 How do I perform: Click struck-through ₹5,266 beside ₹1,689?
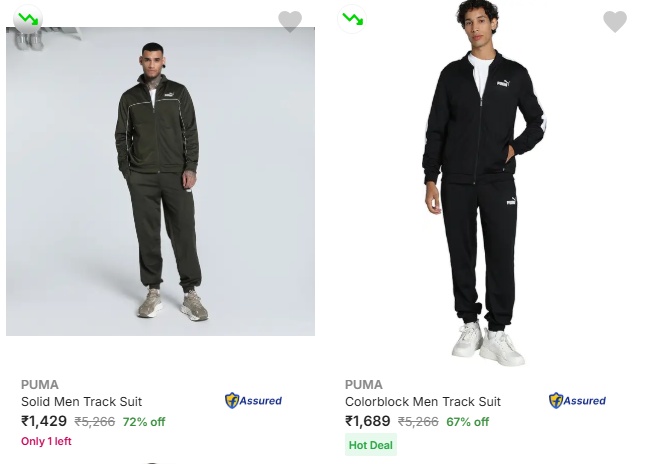[x=418, y=422]
